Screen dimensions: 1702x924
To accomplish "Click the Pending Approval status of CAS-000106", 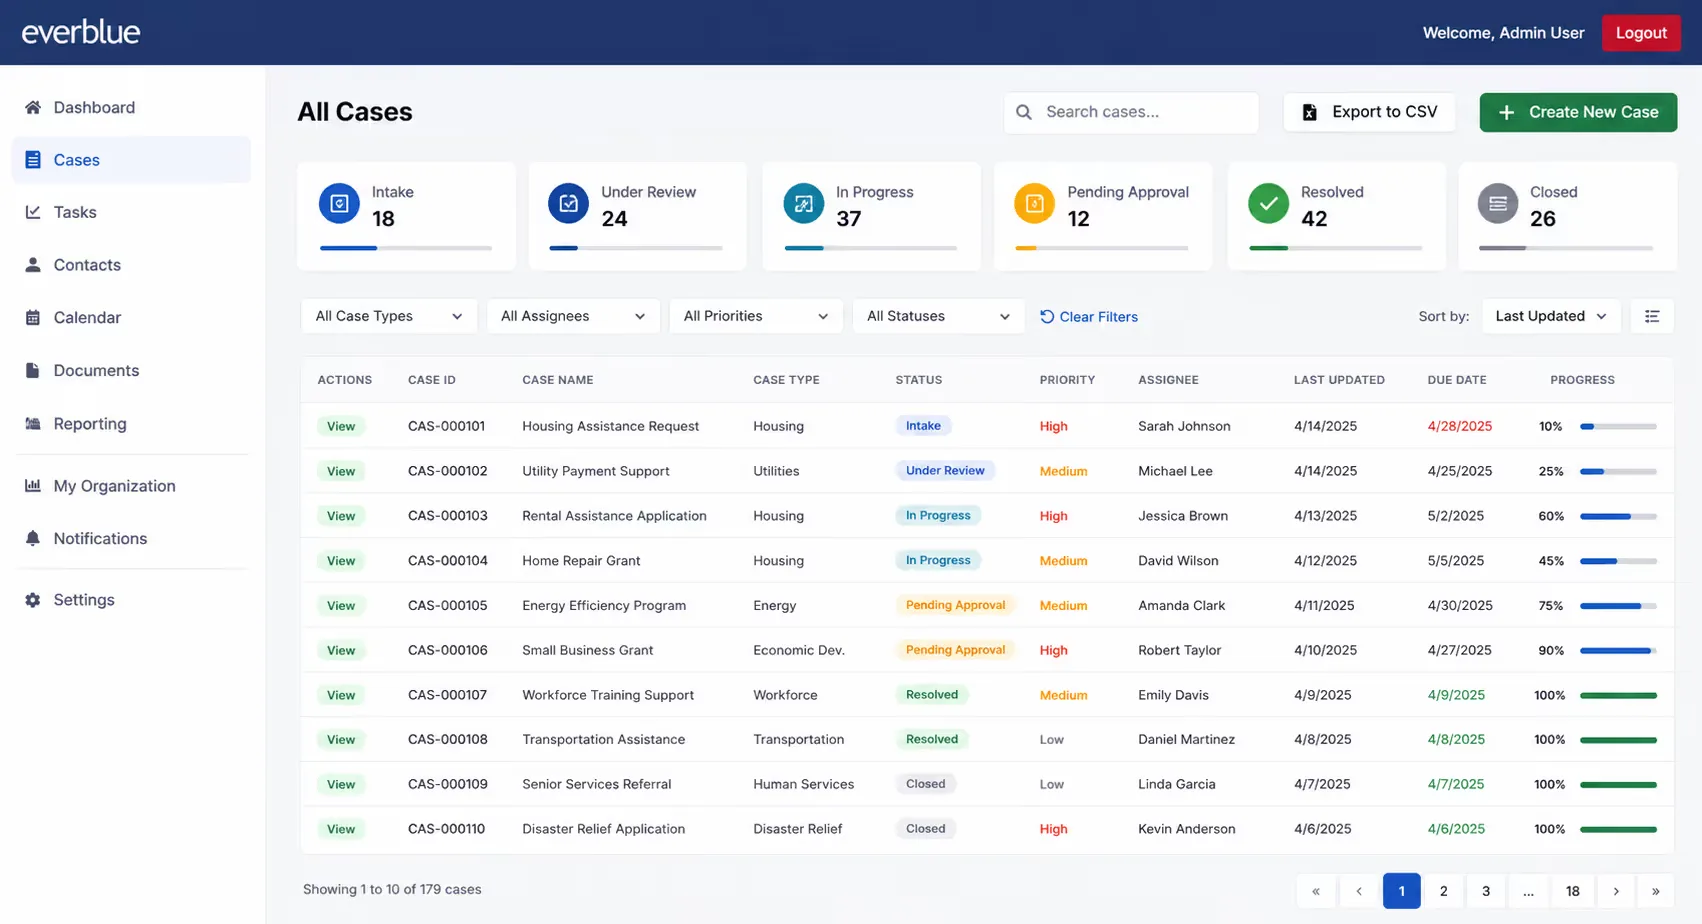I will click(x=955, y=650).
